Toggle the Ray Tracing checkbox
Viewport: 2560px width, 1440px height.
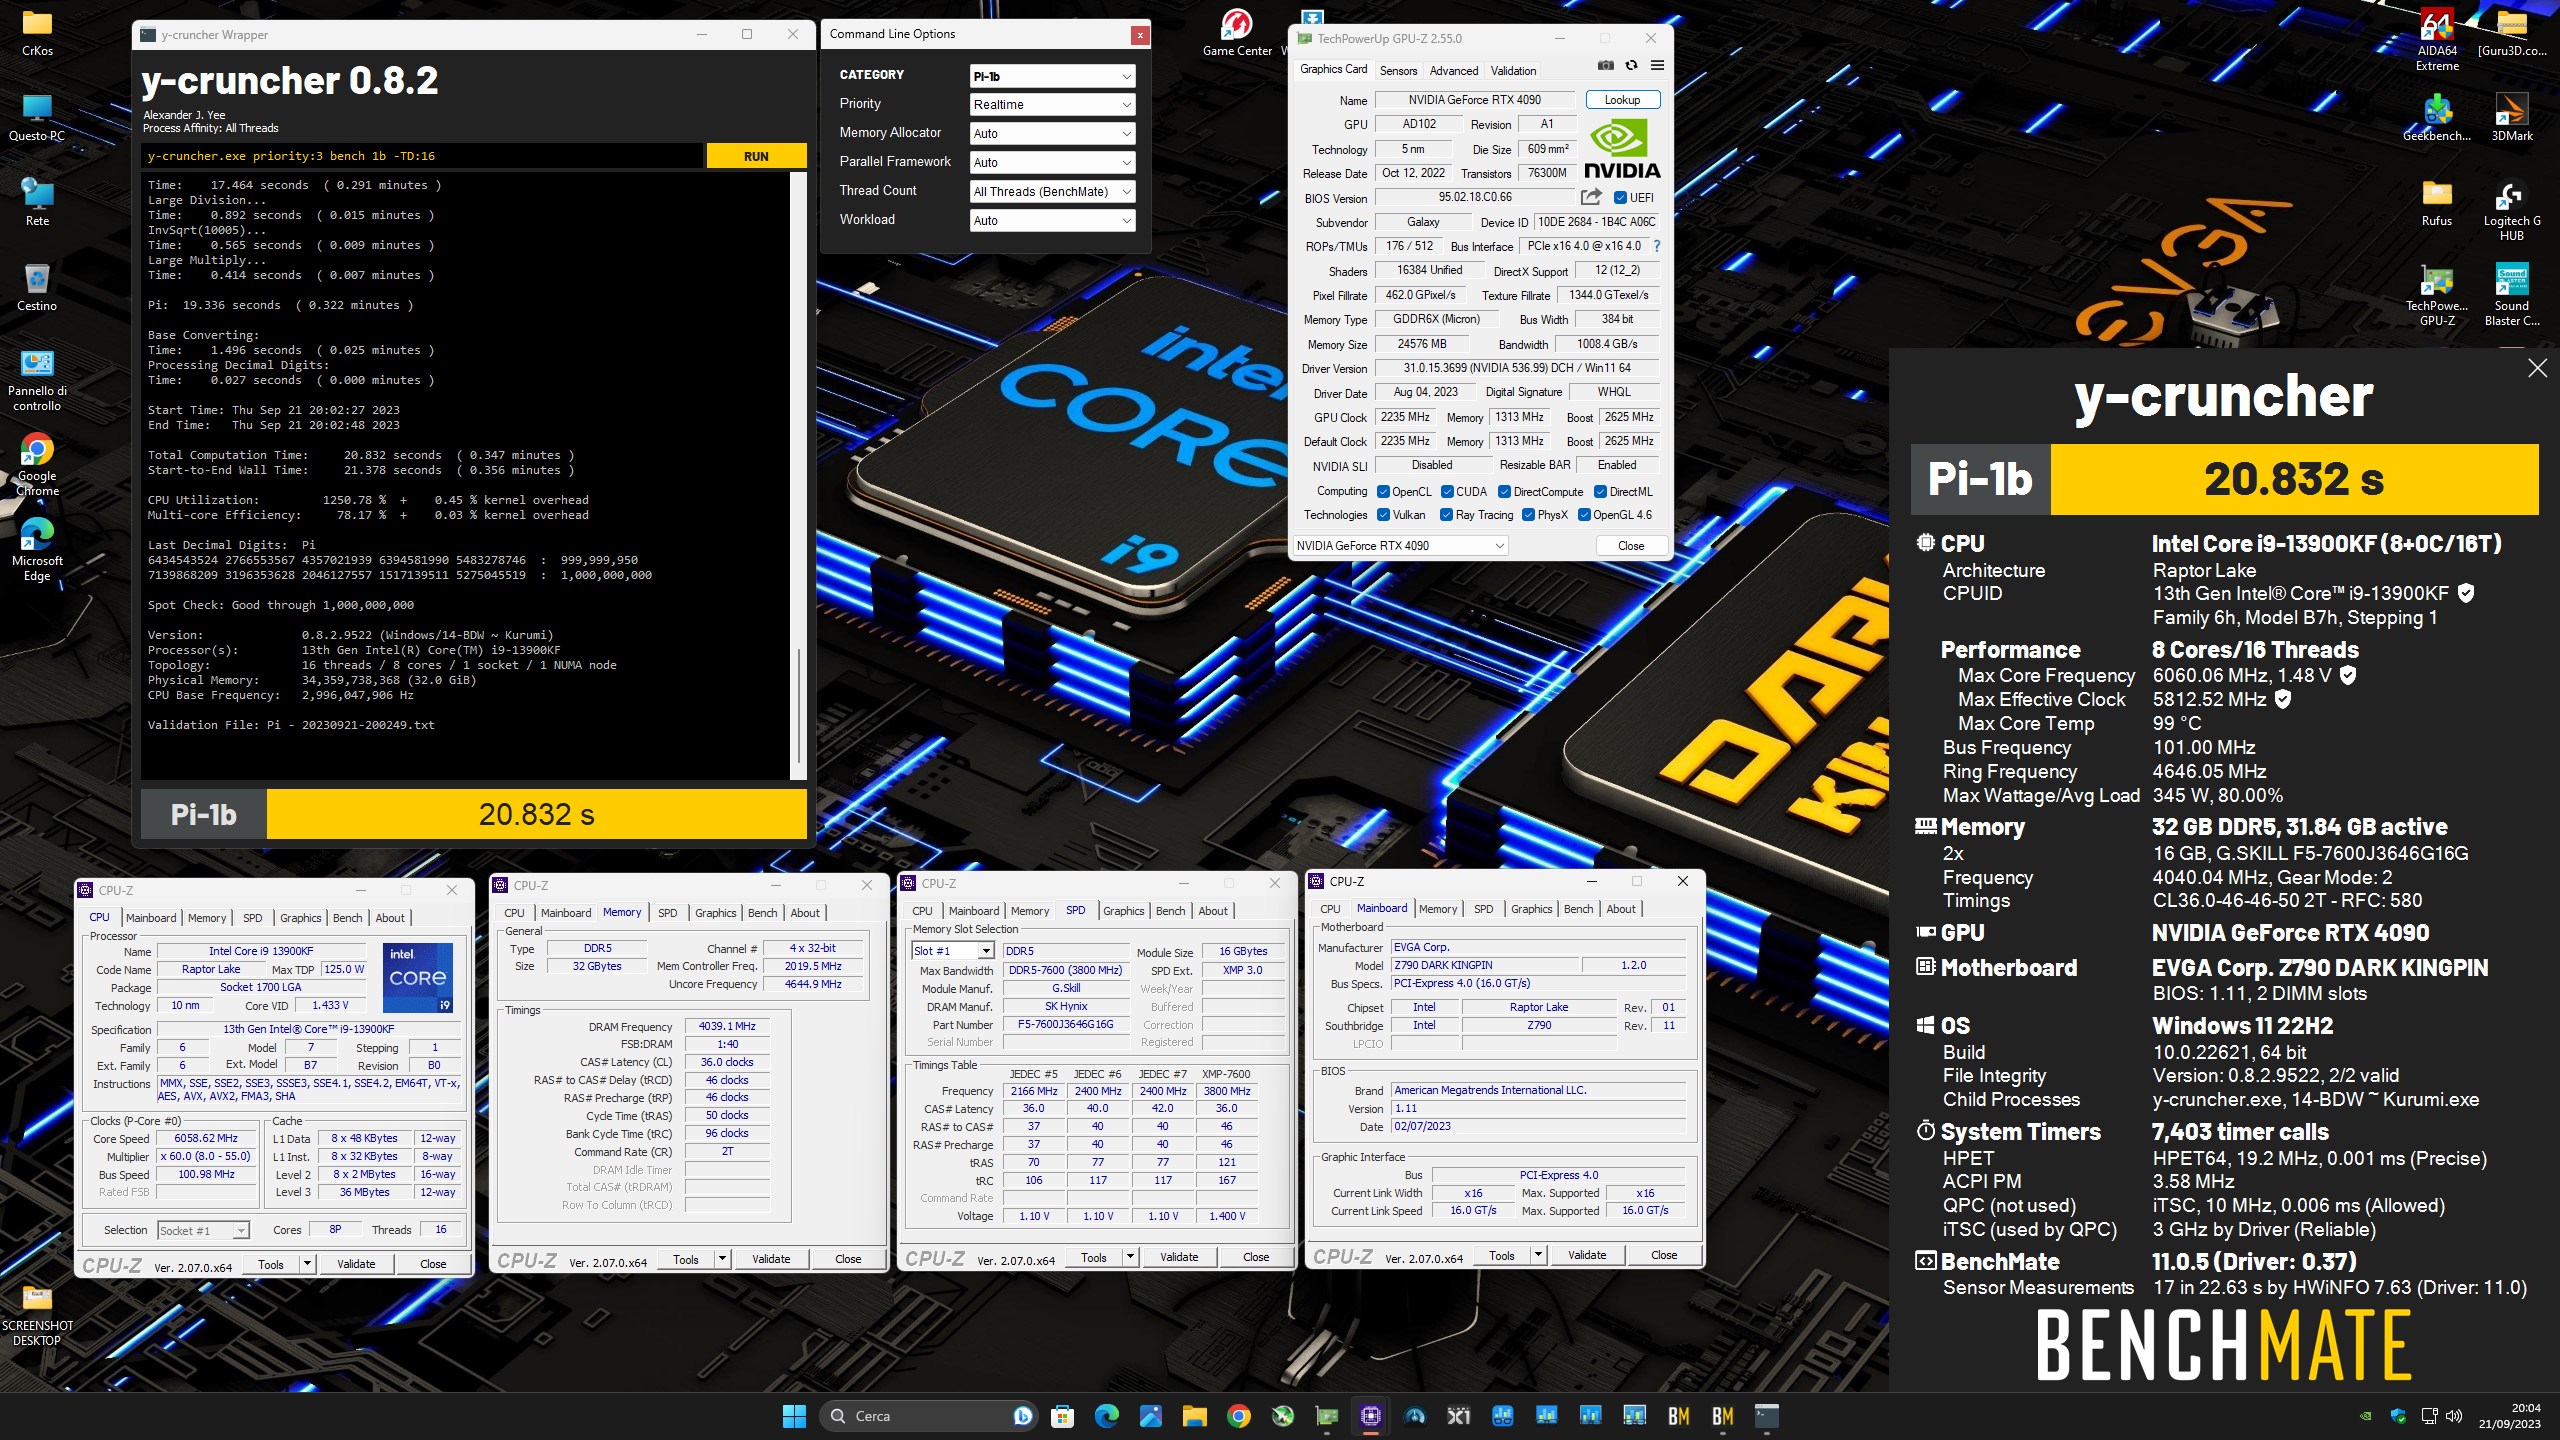coord(1446,515)
